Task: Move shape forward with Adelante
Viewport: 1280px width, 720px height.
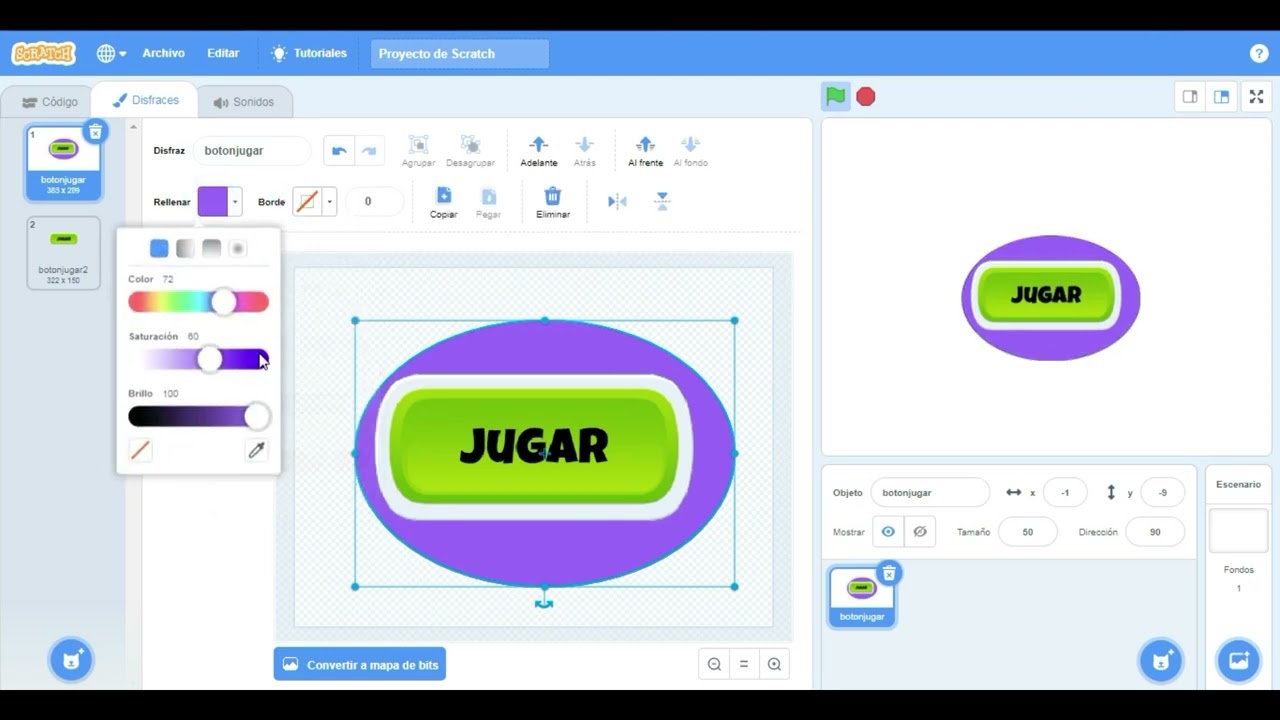Action: click(538, 151)
